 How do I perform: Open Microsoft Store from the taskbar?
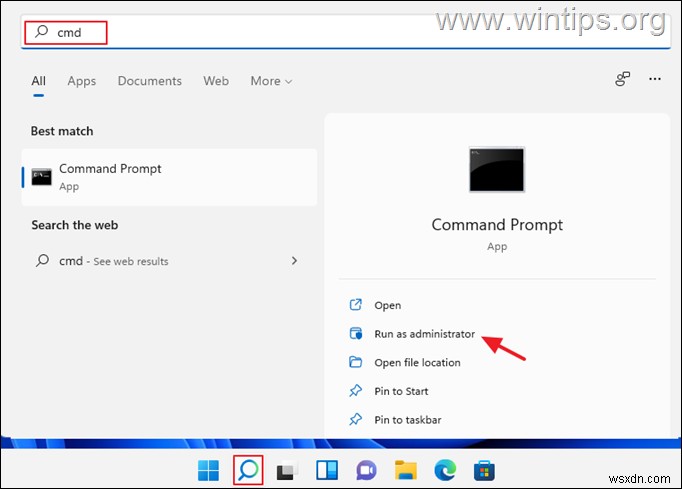[x=484, y=470]
